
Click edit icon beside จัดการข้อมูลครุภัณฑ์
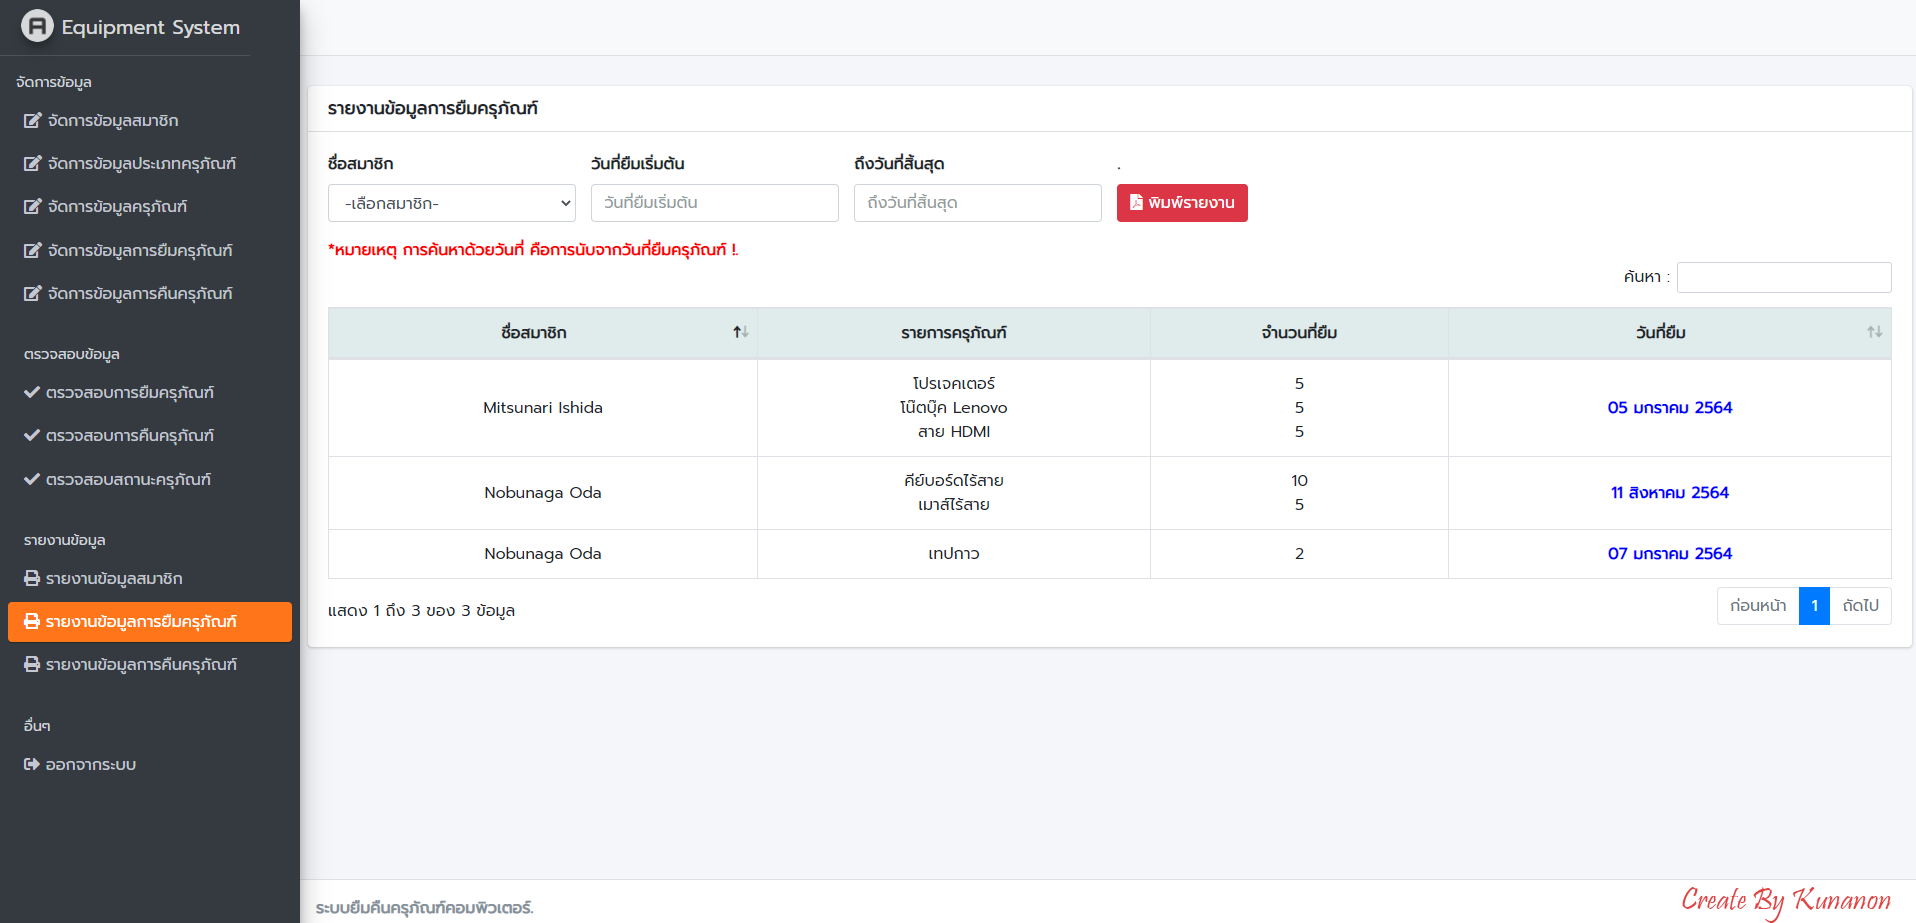[x=33, y=207]
